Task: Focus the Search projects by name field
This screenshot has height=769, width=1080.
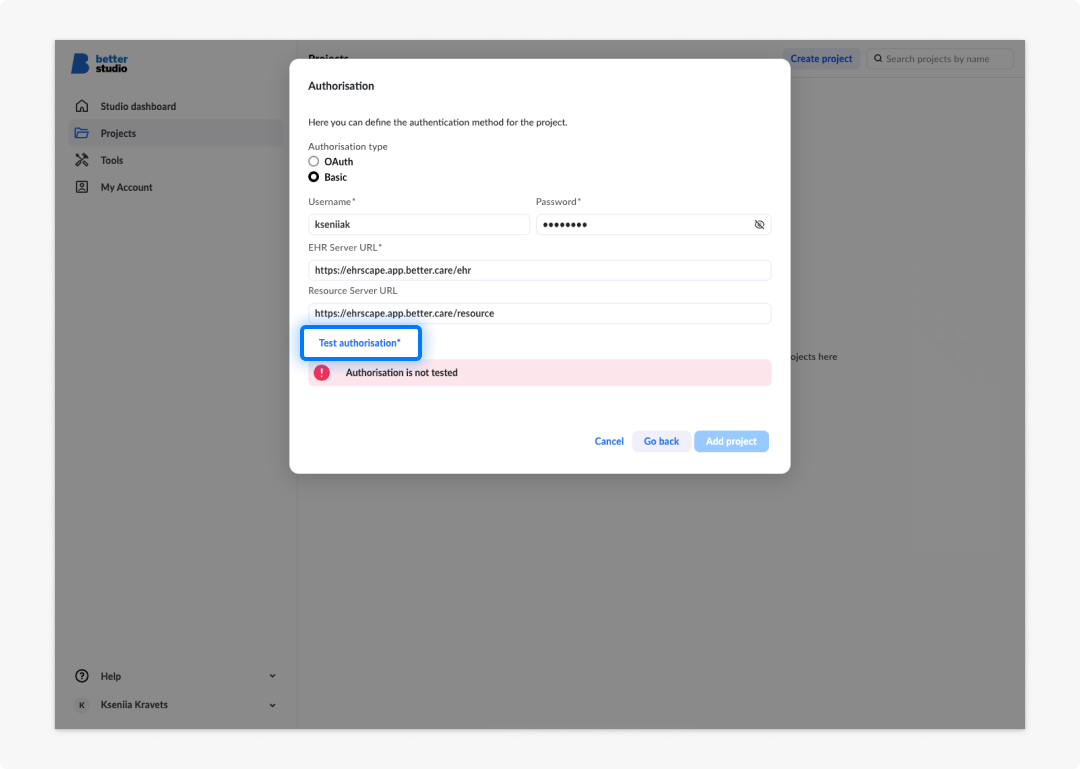Action: pyautogui.click(x=939, y=59)
